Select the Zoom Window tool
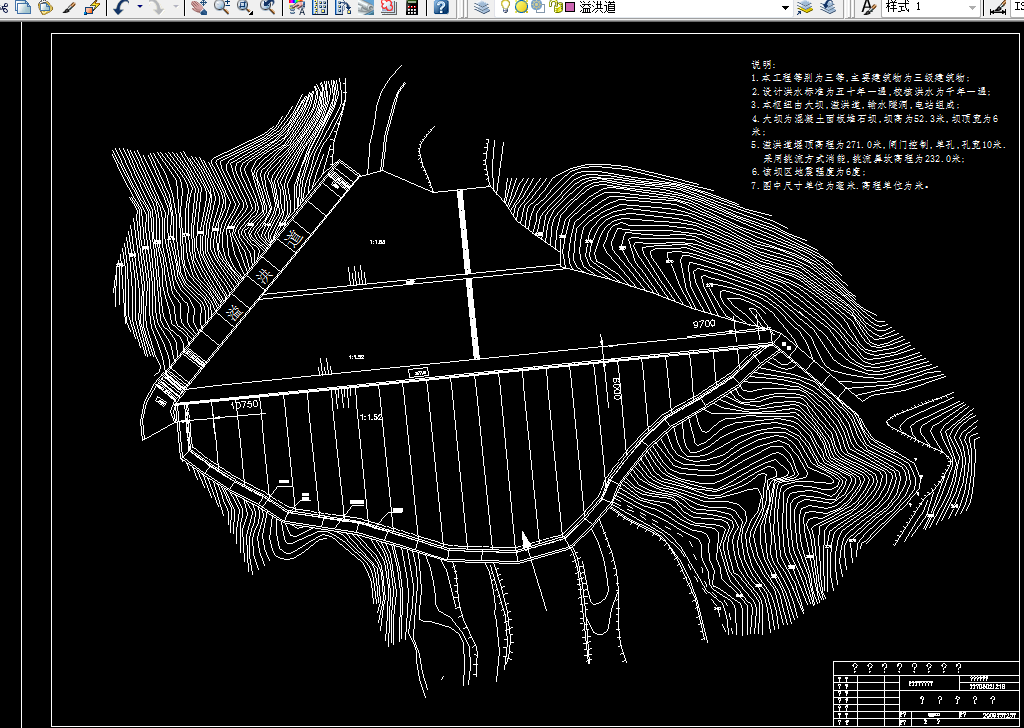Screen dimensions: 1024x728 (245, 7)
